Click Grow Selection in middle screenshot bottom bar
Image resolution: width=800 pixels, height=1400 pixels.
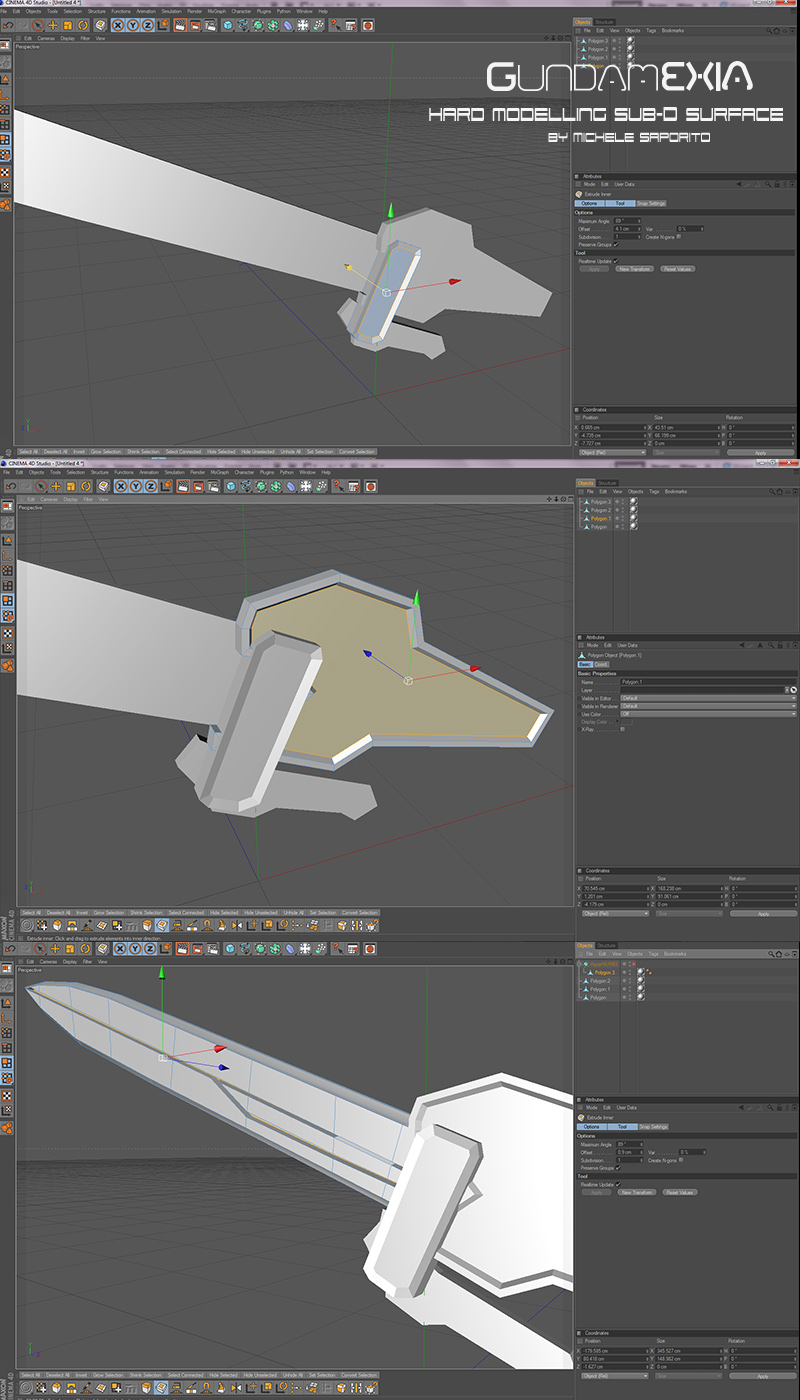coord(107,912)
